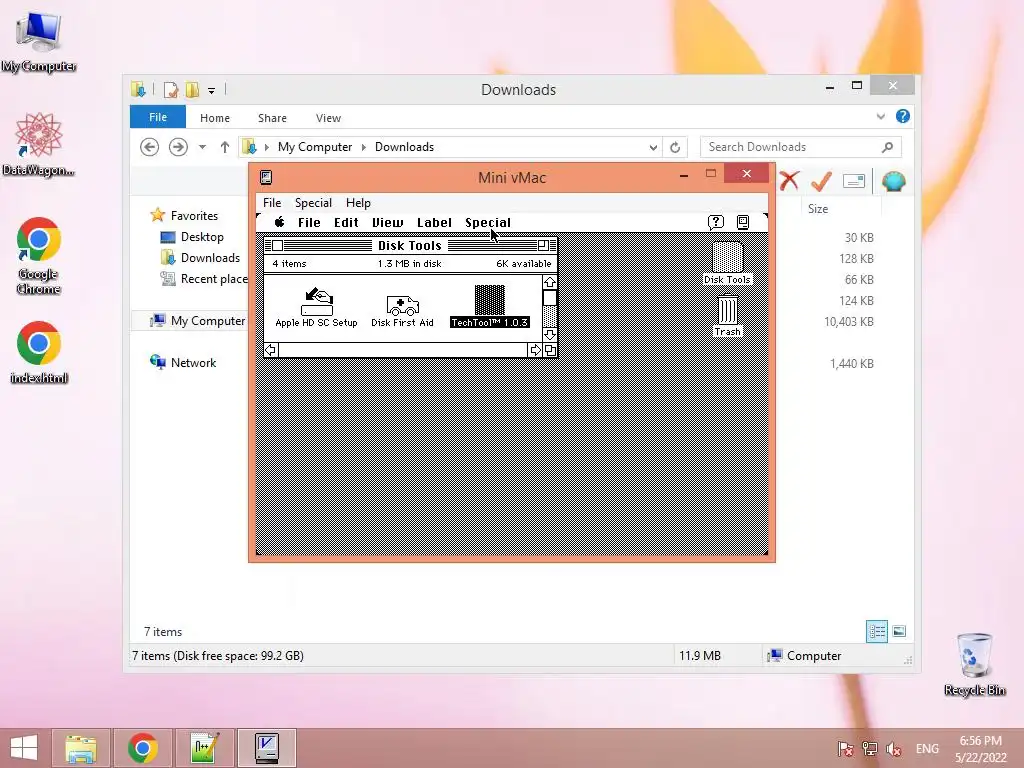Screen dimensions: 1024x768
Task: Switch to details view icon in Explorer
Action: tap(876, 631)
